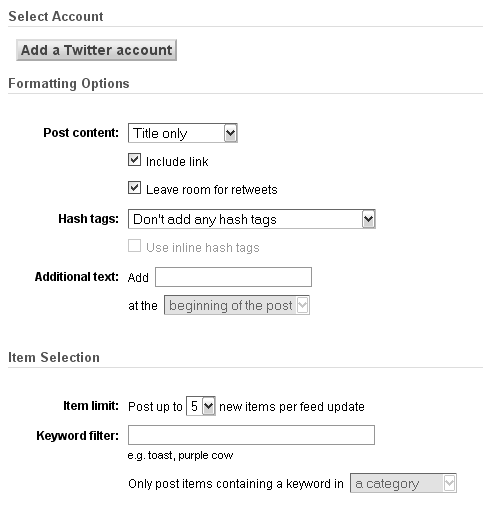Click into the Keyword filter text box

(x=251, y=435)
